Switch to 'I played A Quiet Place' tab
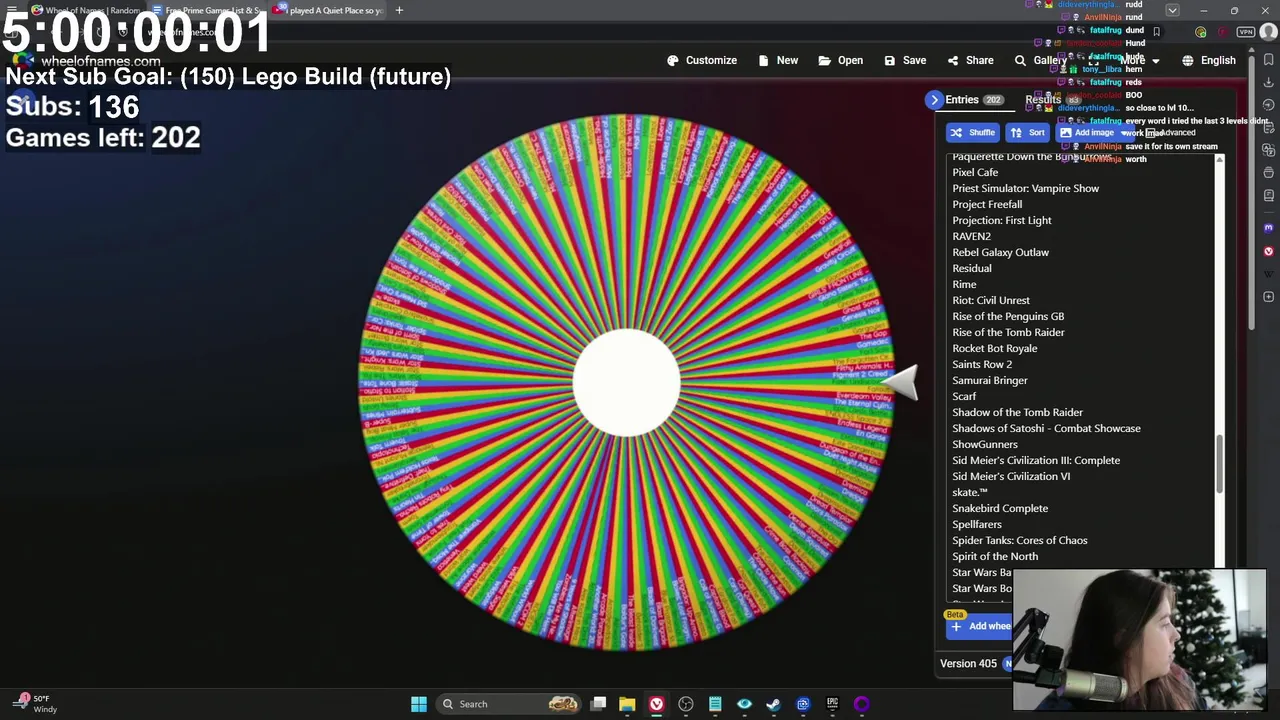Viewport: 1280px width, 720px height. click(x=328, y=10)
